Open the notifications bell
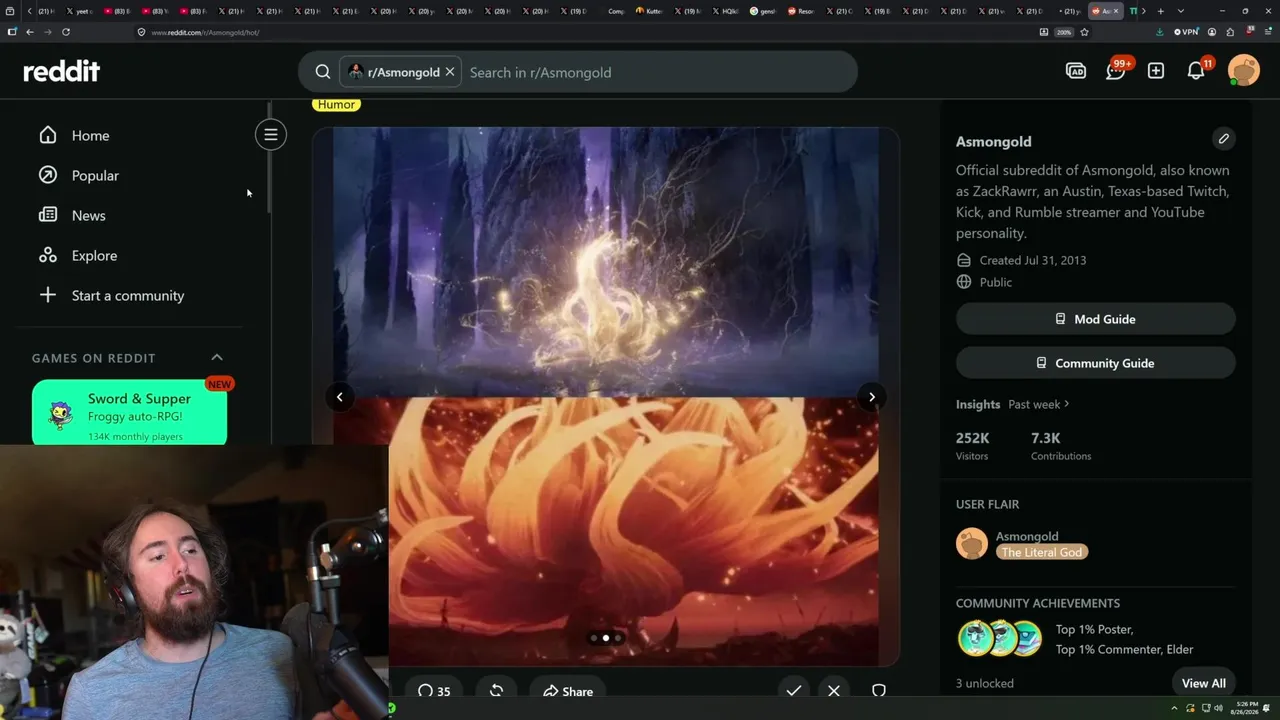Viewport: 1280px width, 720px height. (1196, 71)
